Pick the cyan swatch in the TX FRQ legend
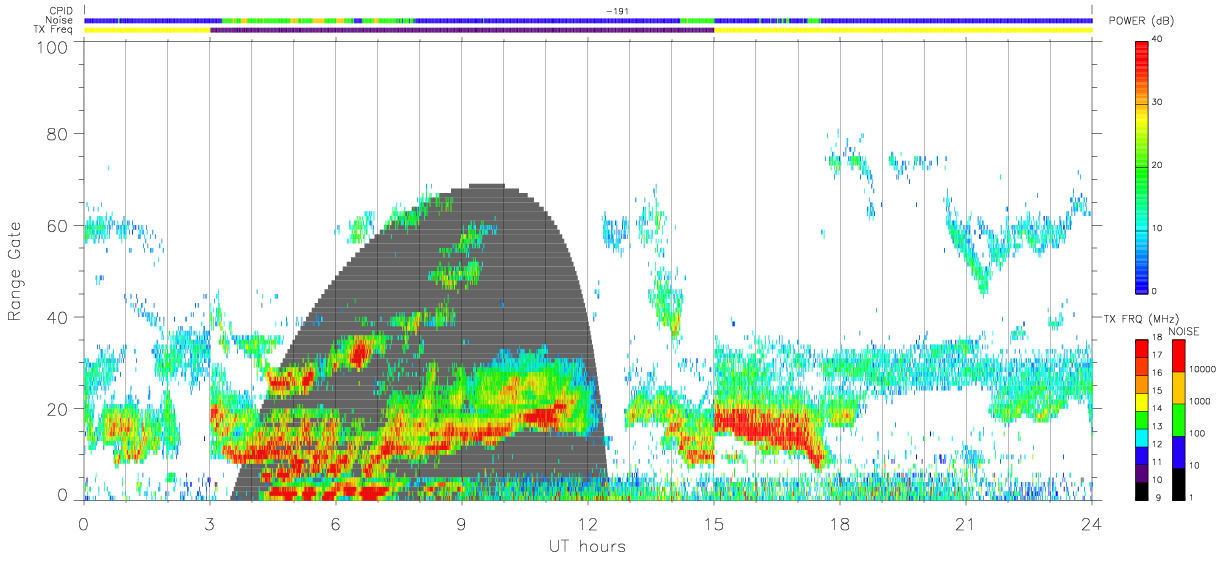Screen dimensions: 1228x567 tap(1142, 436)
